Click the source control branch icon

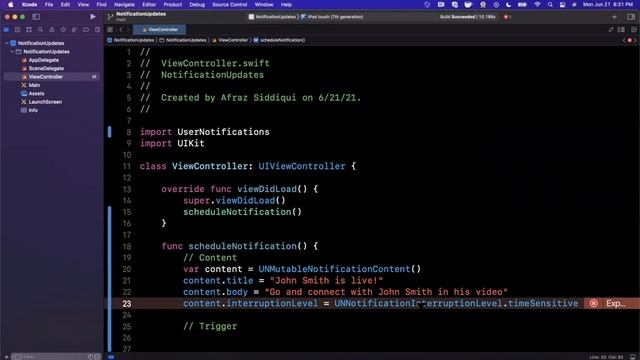click(110, 16)
